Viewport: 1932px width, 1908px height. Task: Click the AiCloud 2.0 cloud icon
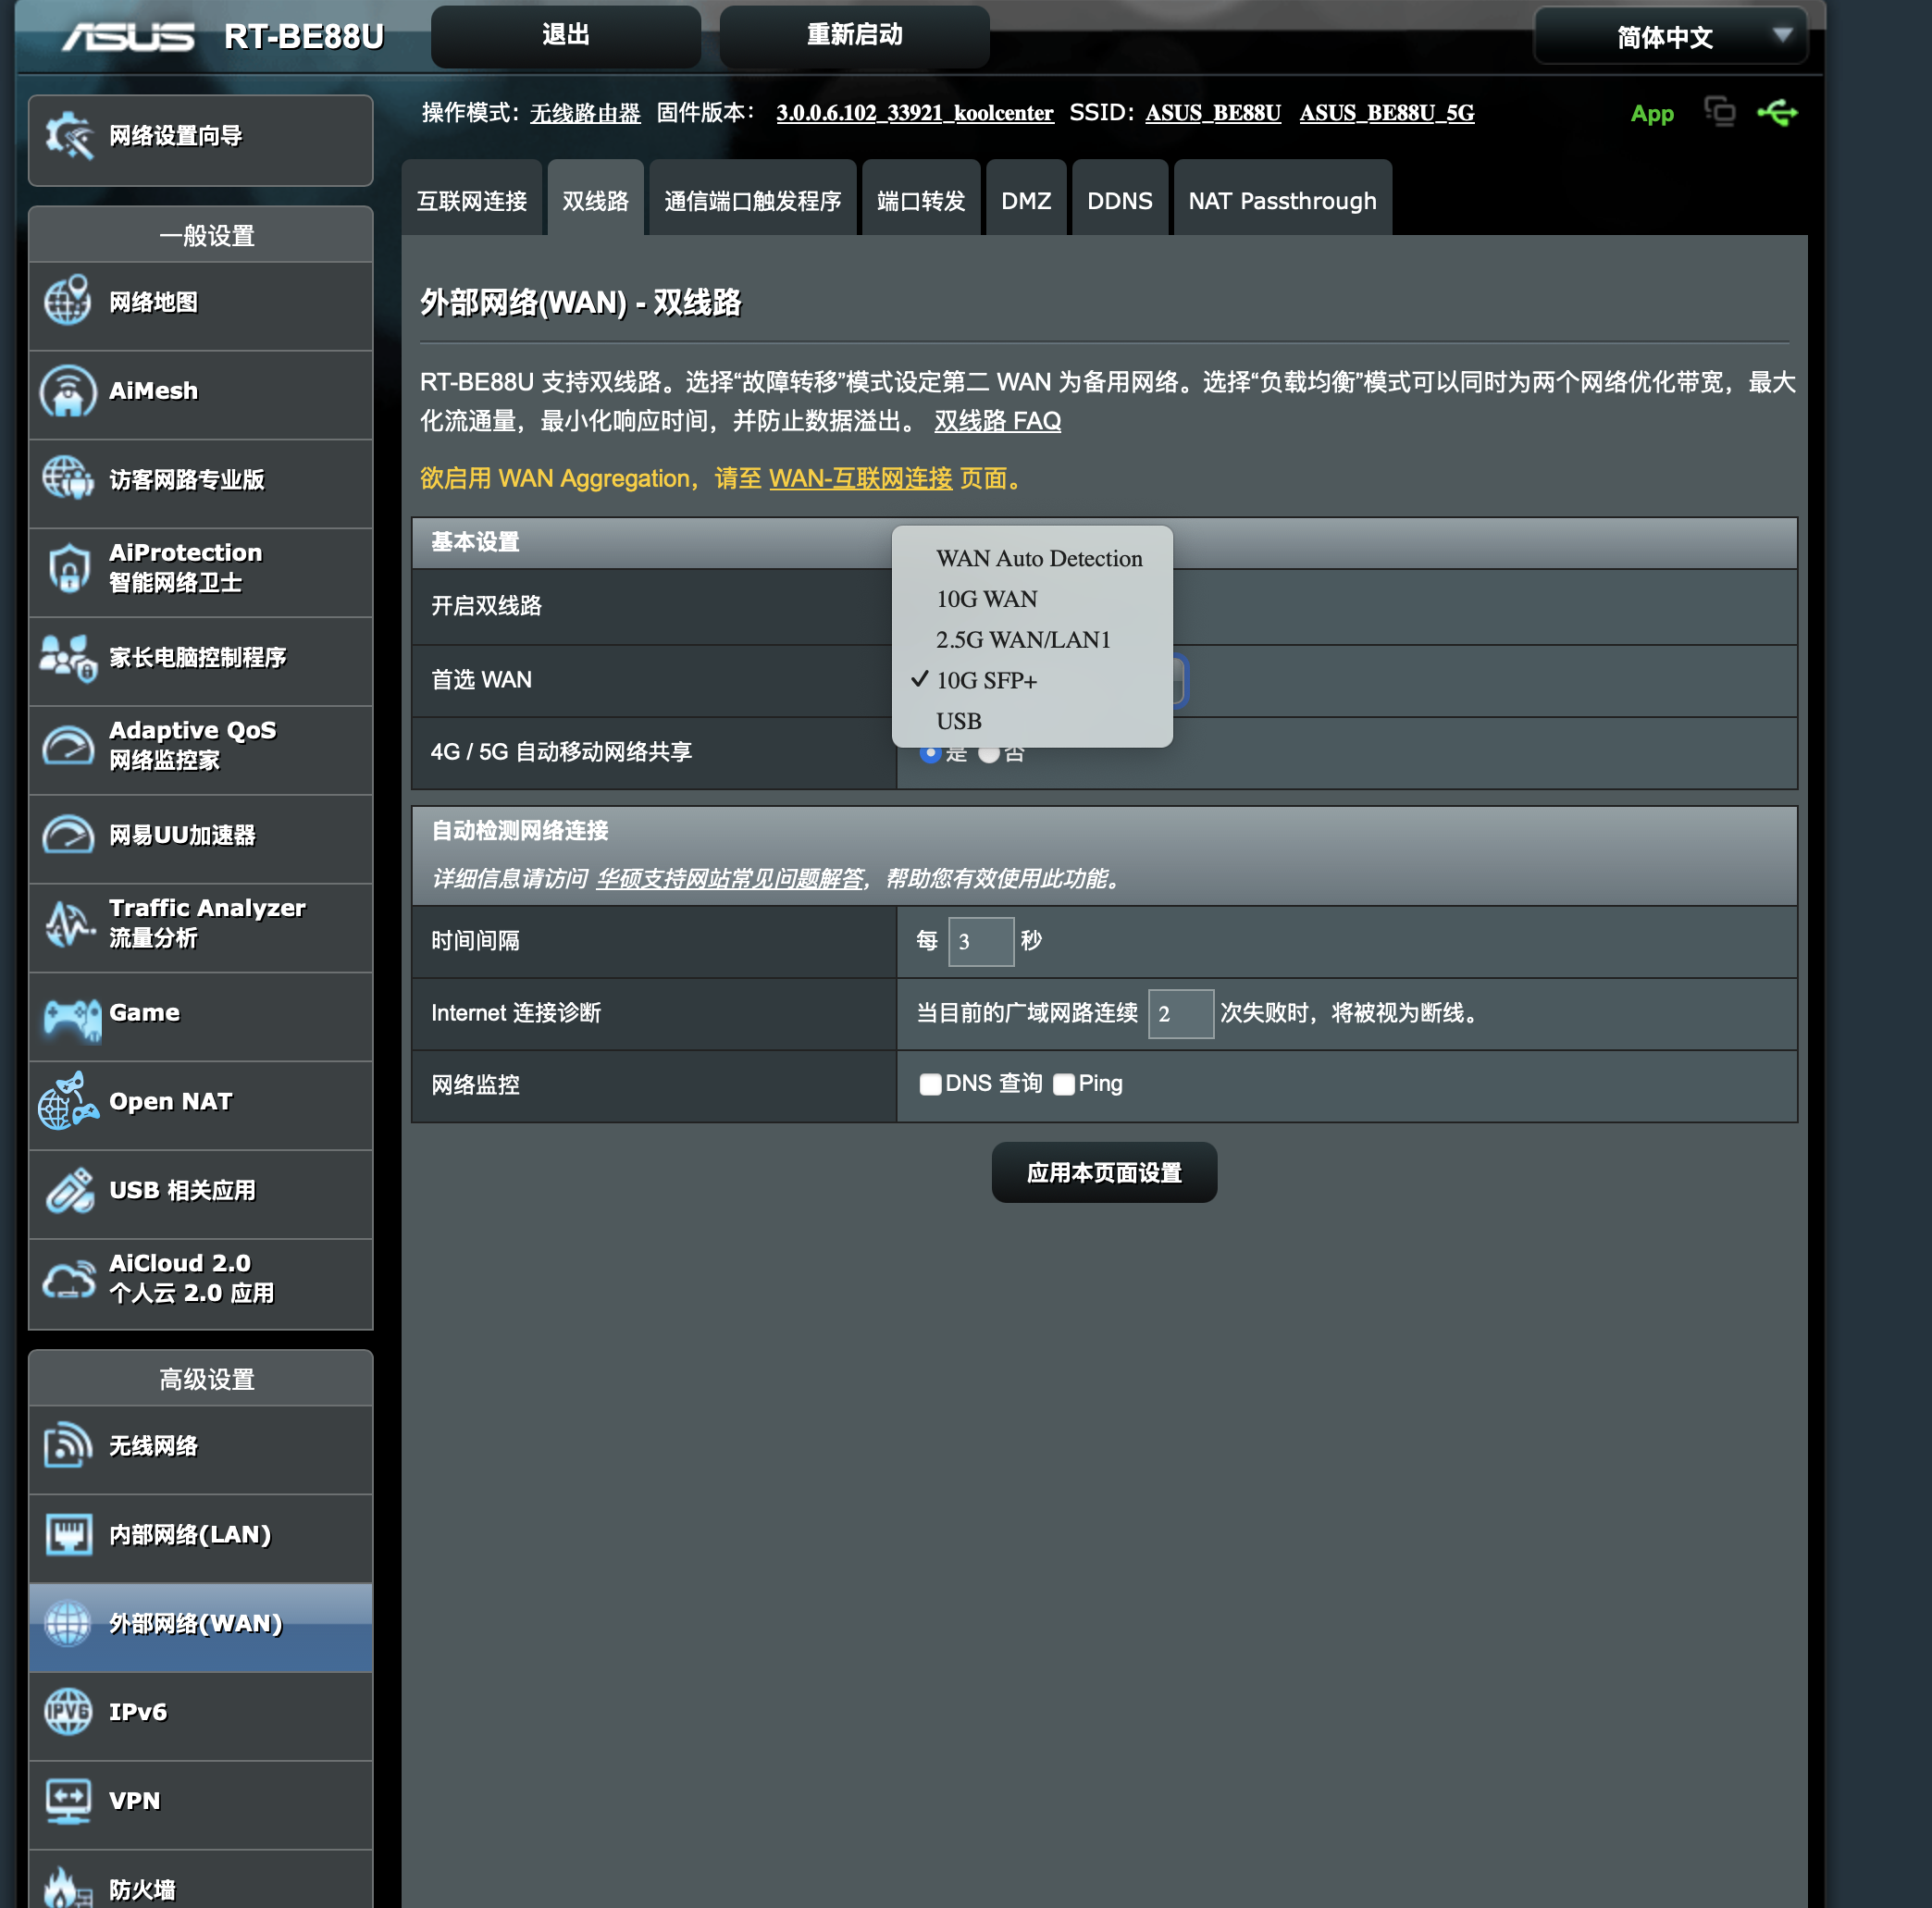(x=68, y=1279)
